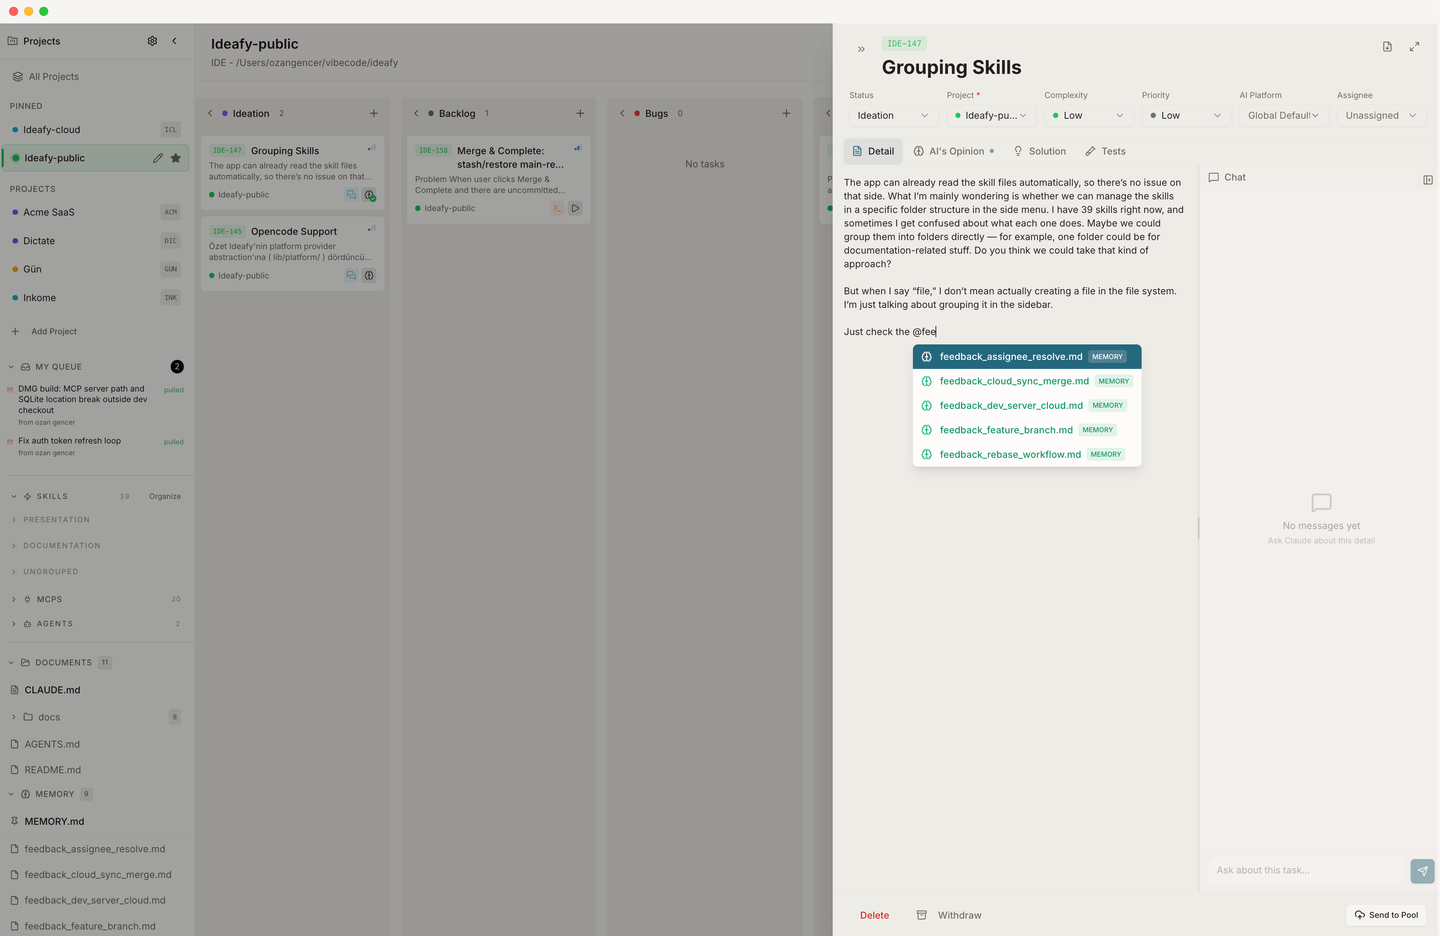1440x936 pixels.
Task: Toggle the chat side panel icon
Action: pyautogui.click(x=1428, y=180)
